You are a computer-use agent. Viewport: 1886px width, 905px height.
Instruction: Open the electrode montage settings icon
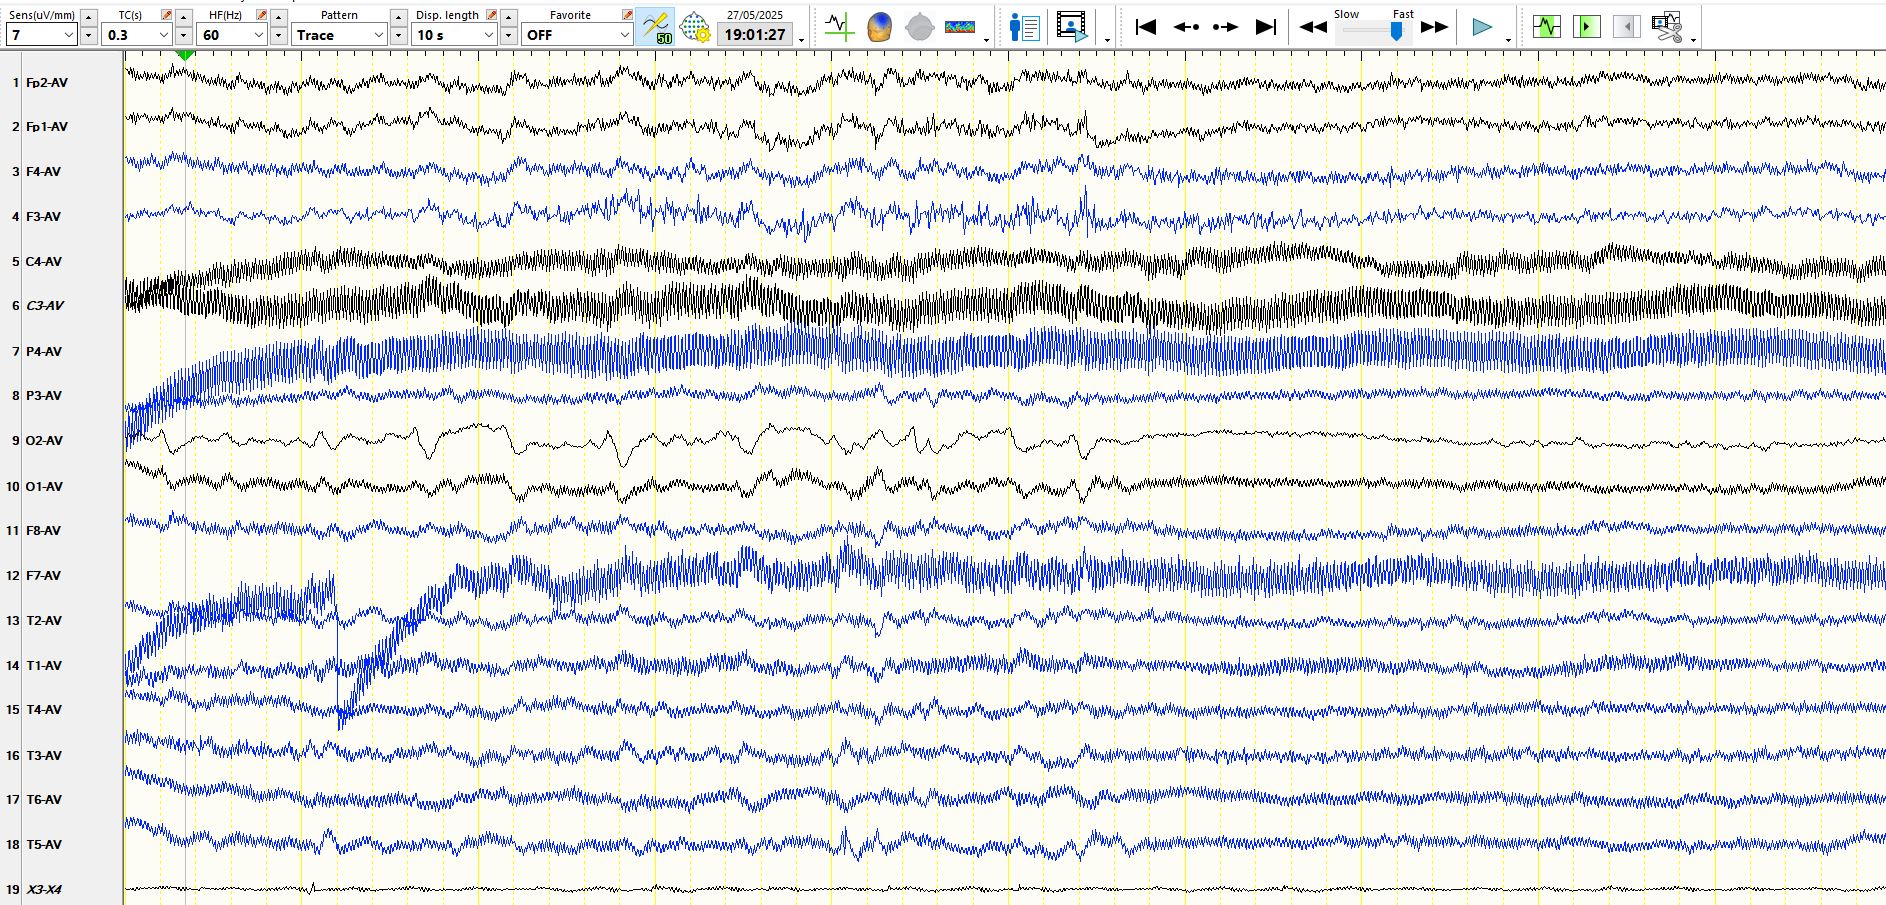694,27
